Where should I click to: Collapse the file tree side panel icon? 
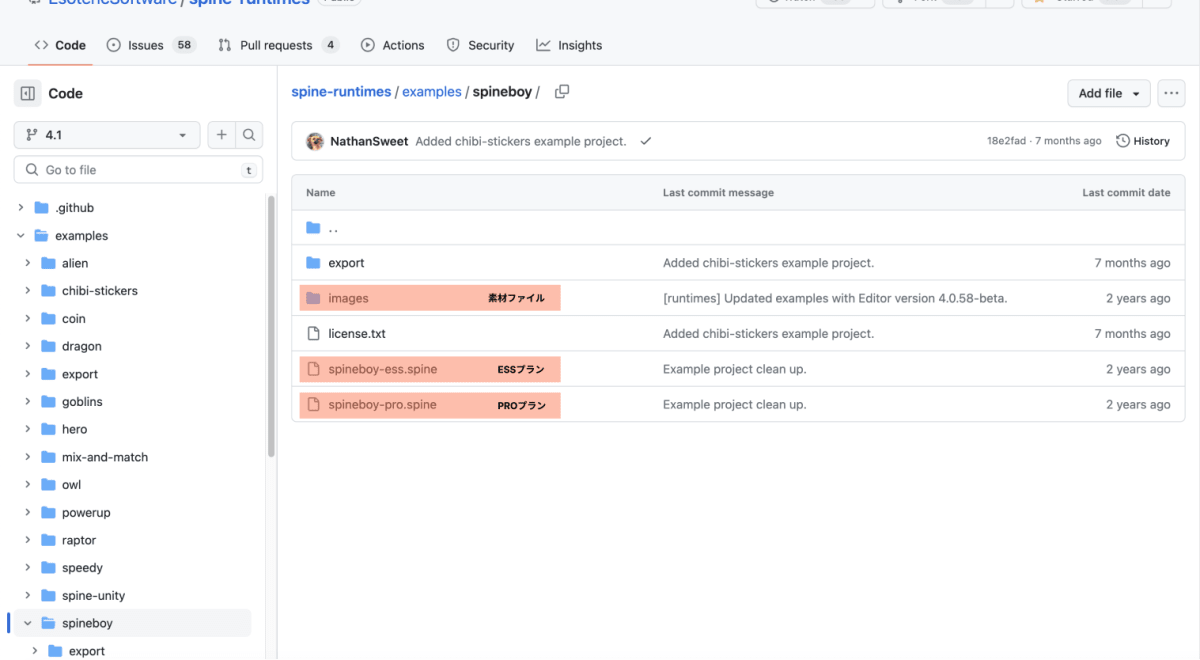pyautogui.click(x=28, y=93)
